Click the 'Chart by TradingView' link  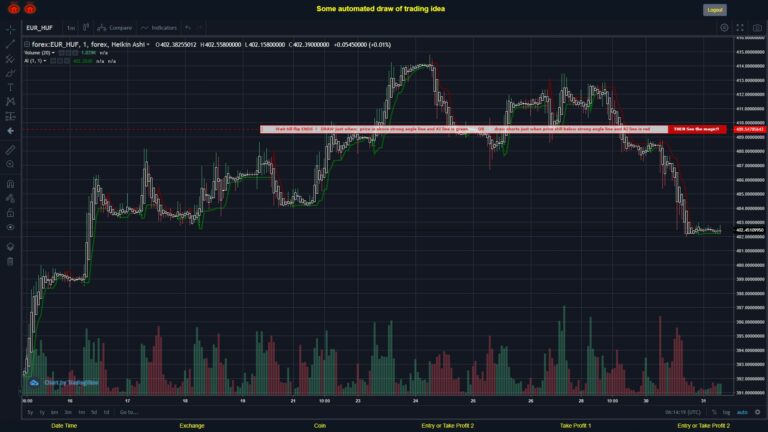click(x=72, y=383)
